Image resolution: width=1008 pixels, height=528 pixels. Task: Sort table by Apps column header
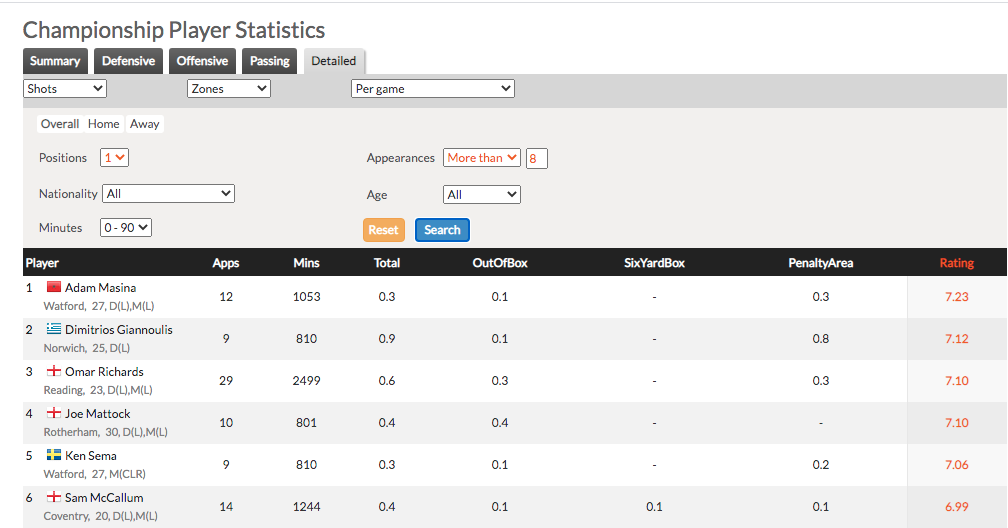226,263
